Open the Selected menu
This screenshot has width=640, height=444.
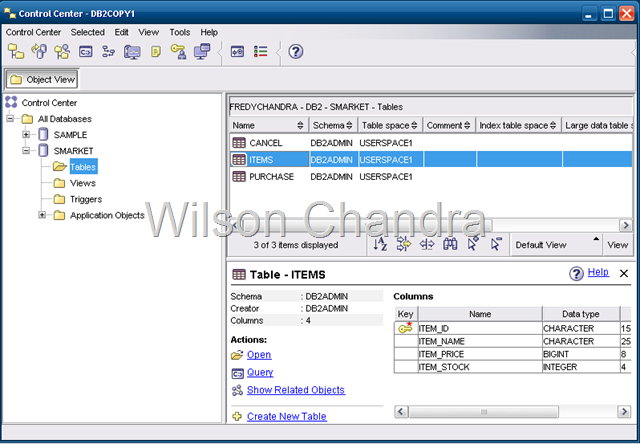[88, 32]
